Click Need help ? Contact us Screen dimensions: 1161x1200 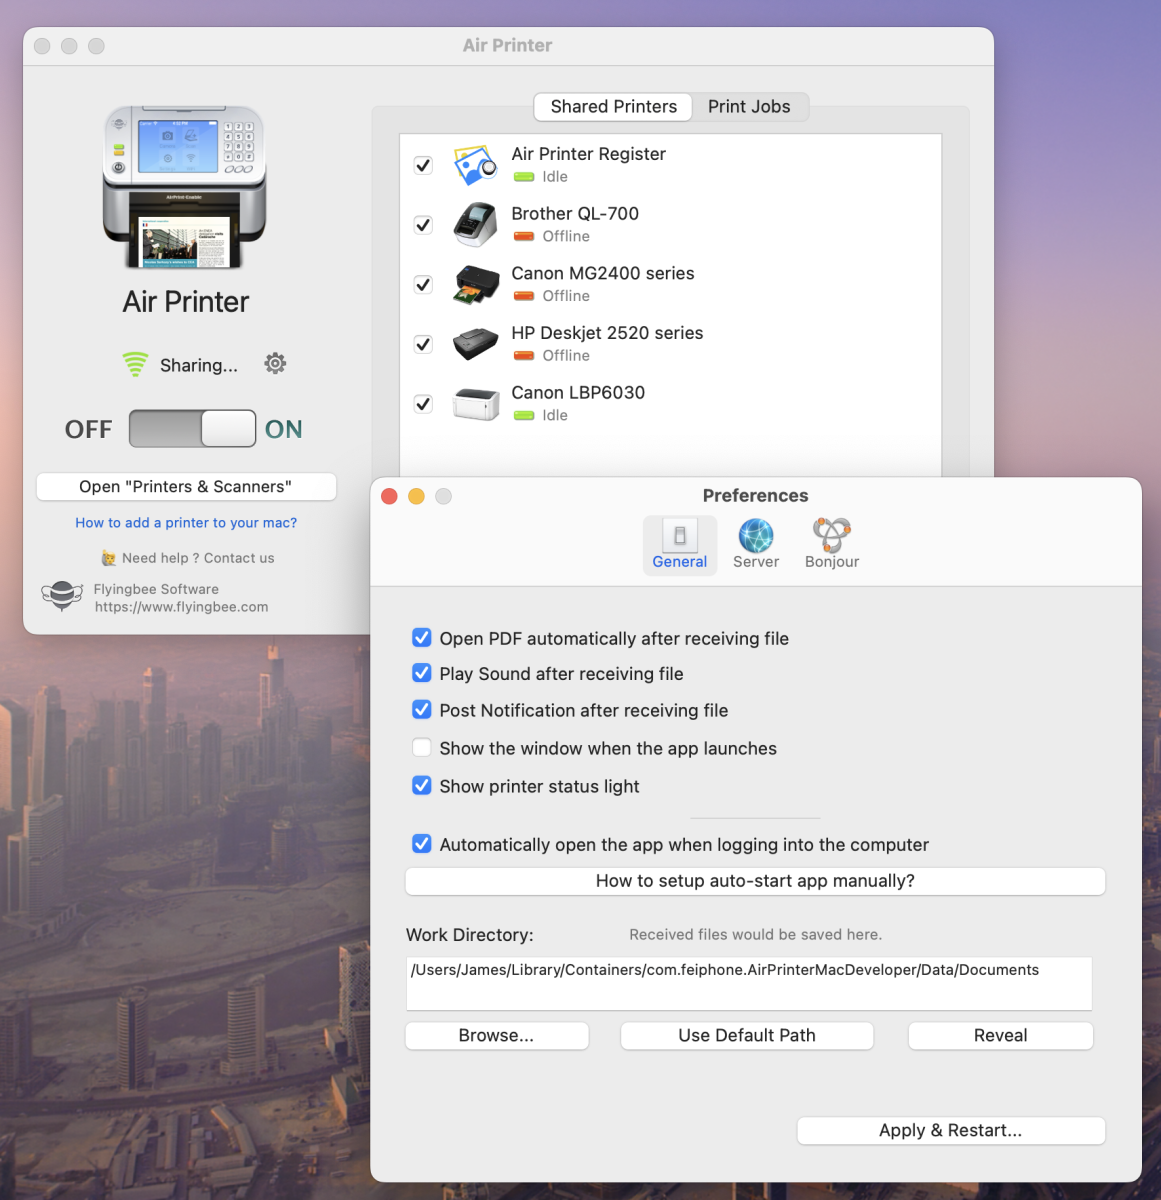click(198, 558)
